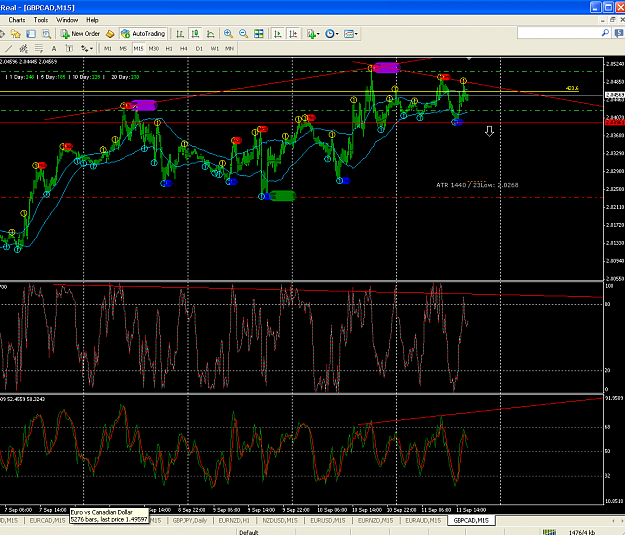Open the periods clock dropdown
The width and height of the screenshot is (625, 535).
click(332, 34)
